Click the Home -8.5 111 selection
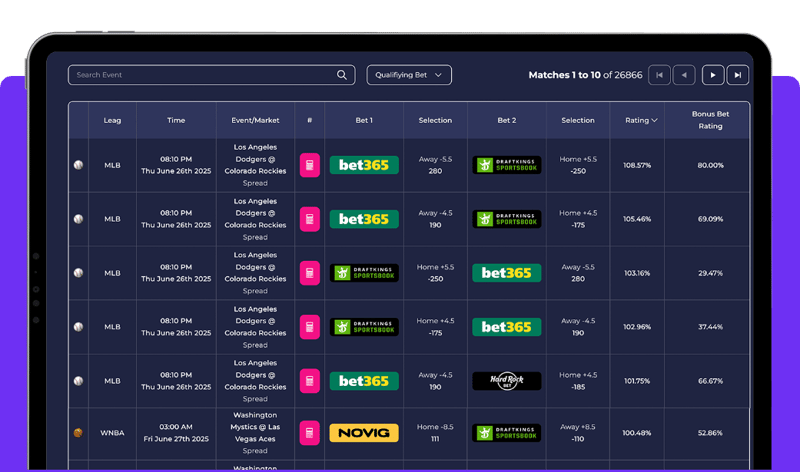The width and height of the screenshot is (800, 472). pyautogui.click(x=435, y=433)
